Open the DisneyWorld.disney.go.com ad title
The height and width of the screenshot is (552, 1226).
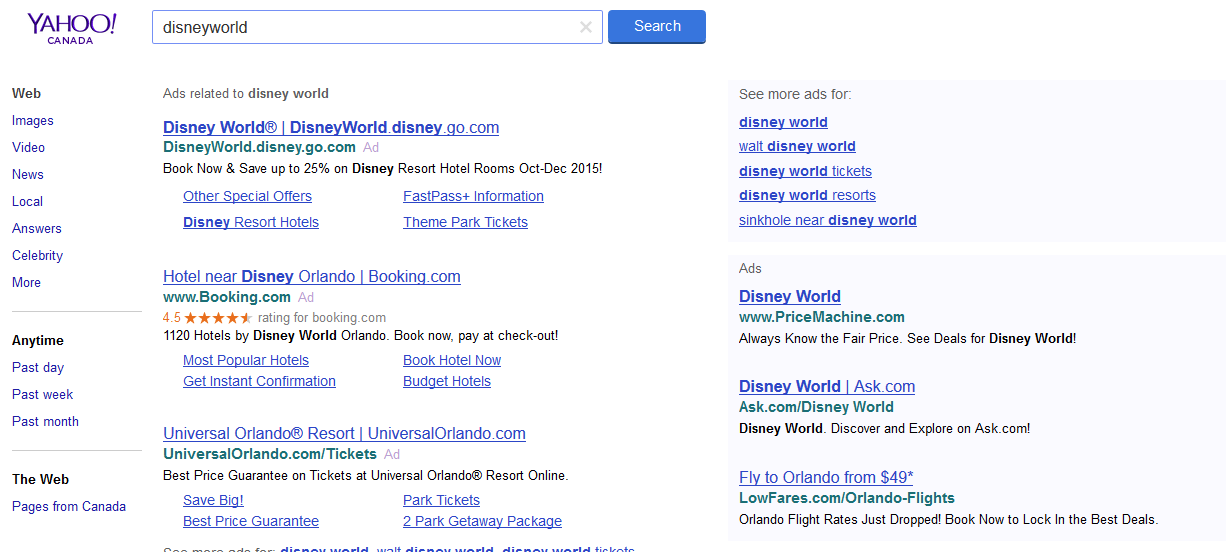(330, 128)
